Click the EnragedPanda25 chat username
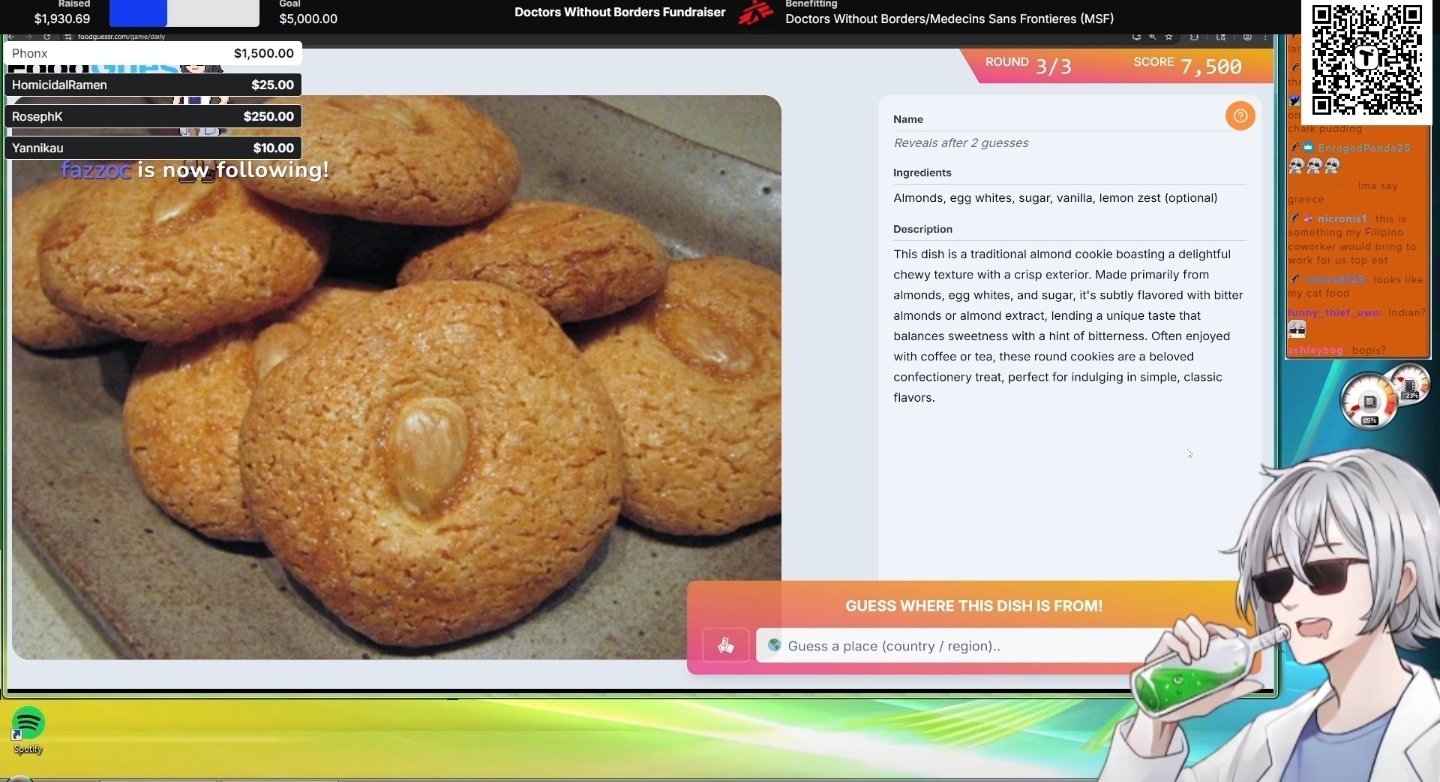1440x782 pixels. (1364, 148)
